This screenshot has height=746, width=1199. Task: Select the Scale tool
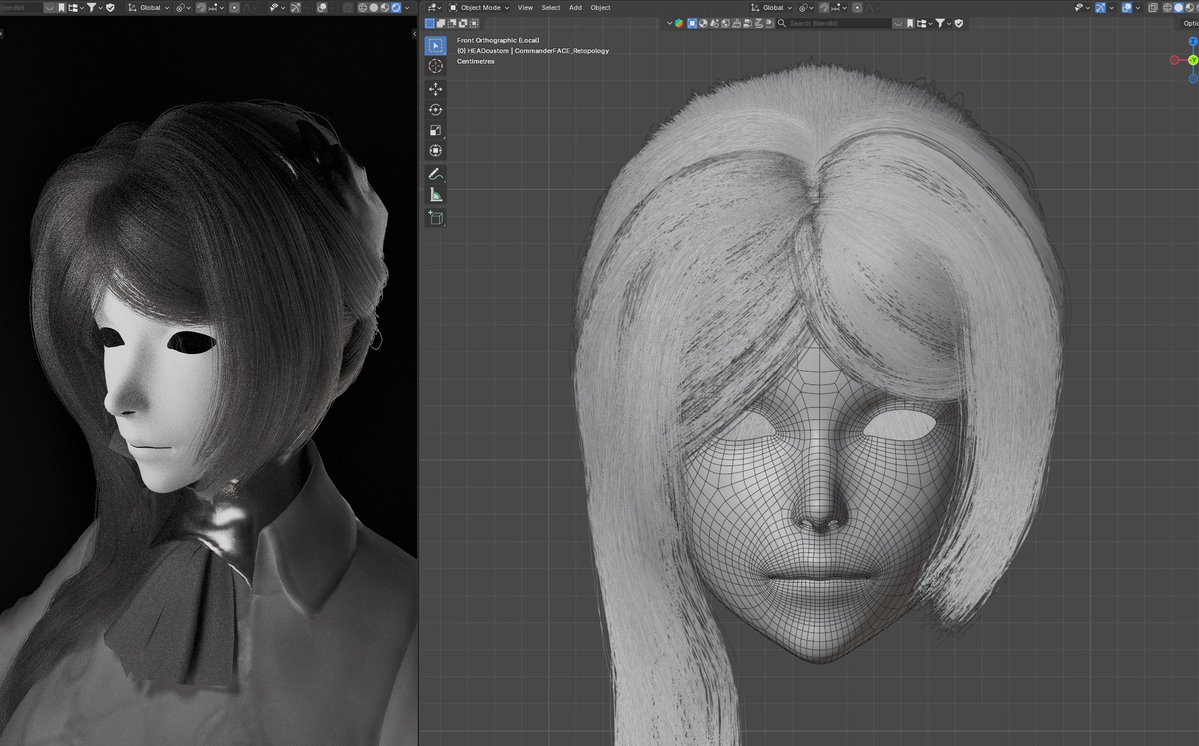click(436, 131)
